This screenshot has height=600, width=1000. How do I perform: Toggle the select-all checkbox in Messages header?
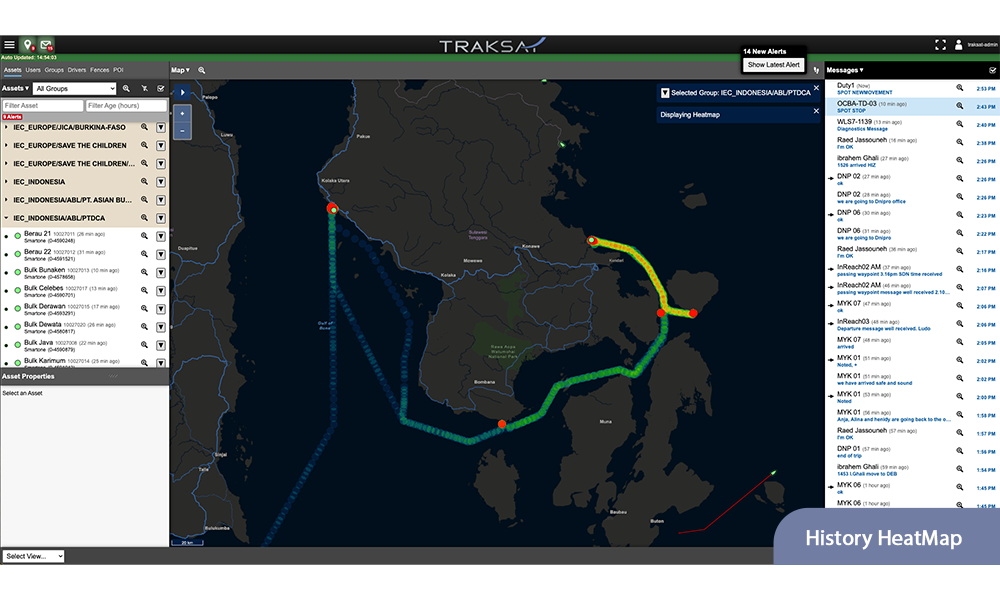point(992,71)
